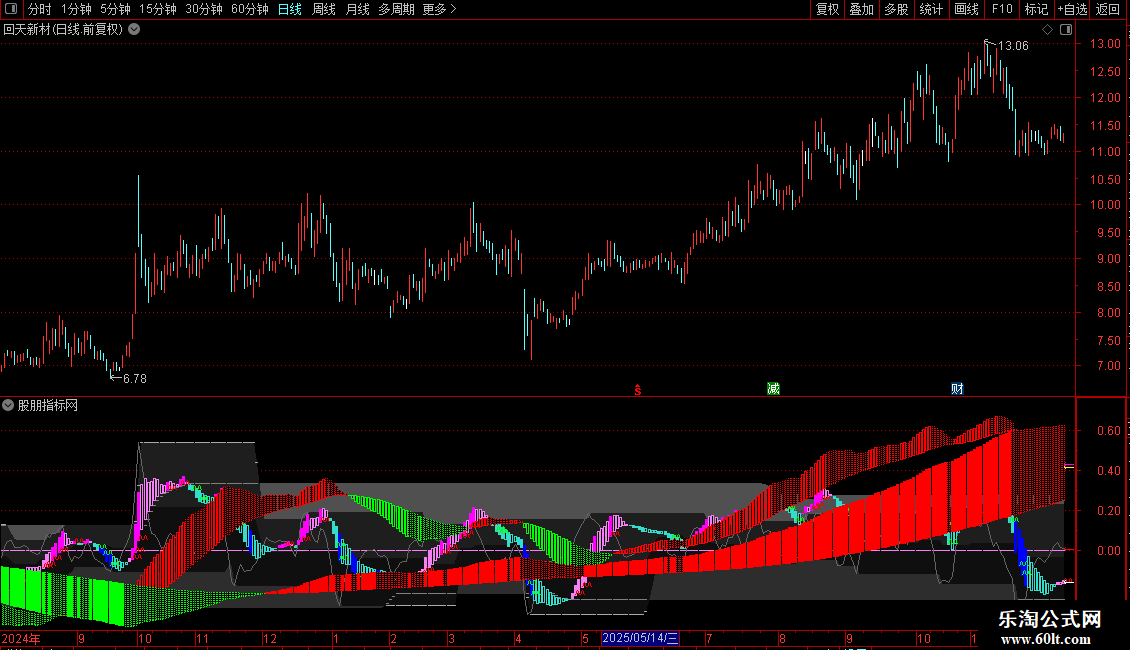Click the 标记 mark button
Screen dimensions: 1130x650
pos(1036,9)
